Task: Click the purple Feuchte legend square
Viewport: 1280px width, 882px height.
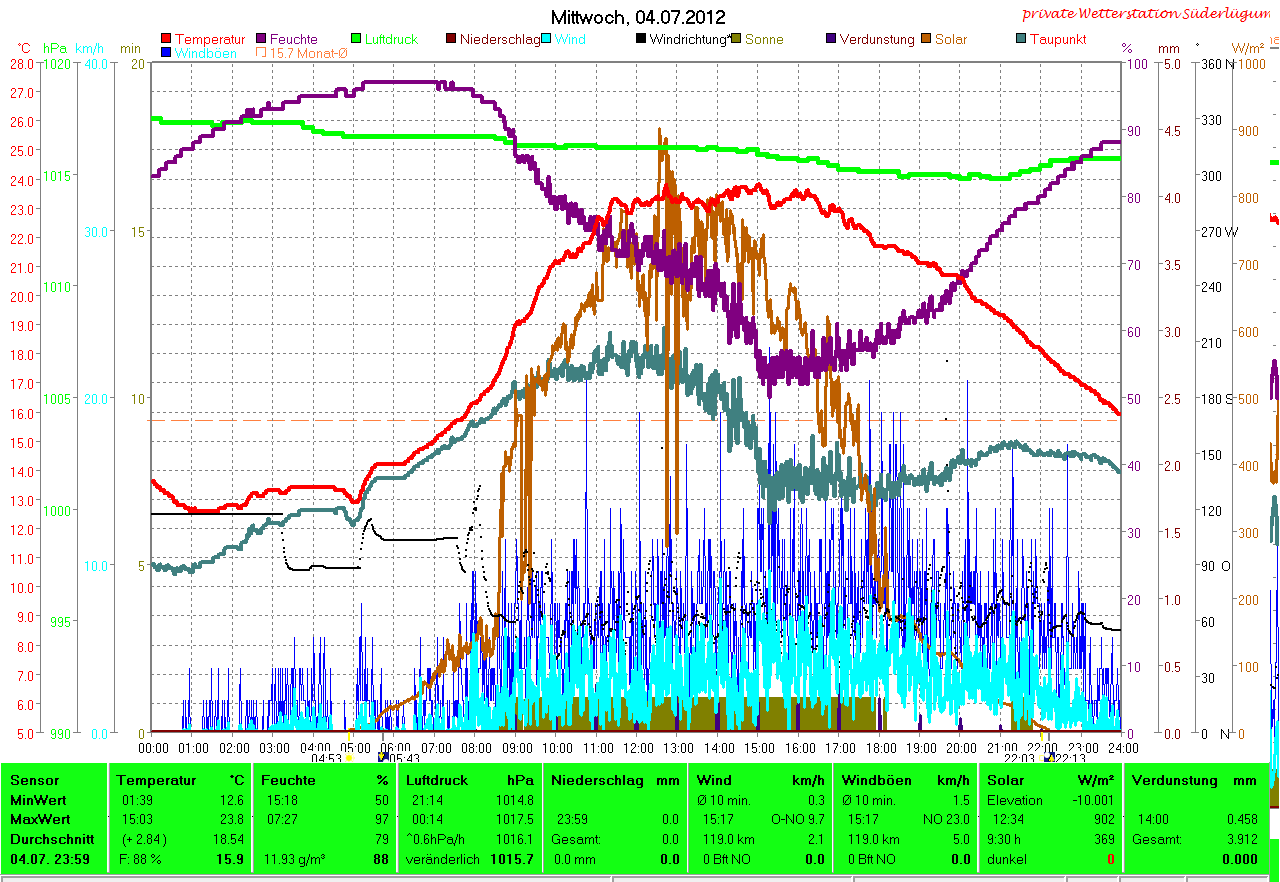Action: (x=262, y=40)
